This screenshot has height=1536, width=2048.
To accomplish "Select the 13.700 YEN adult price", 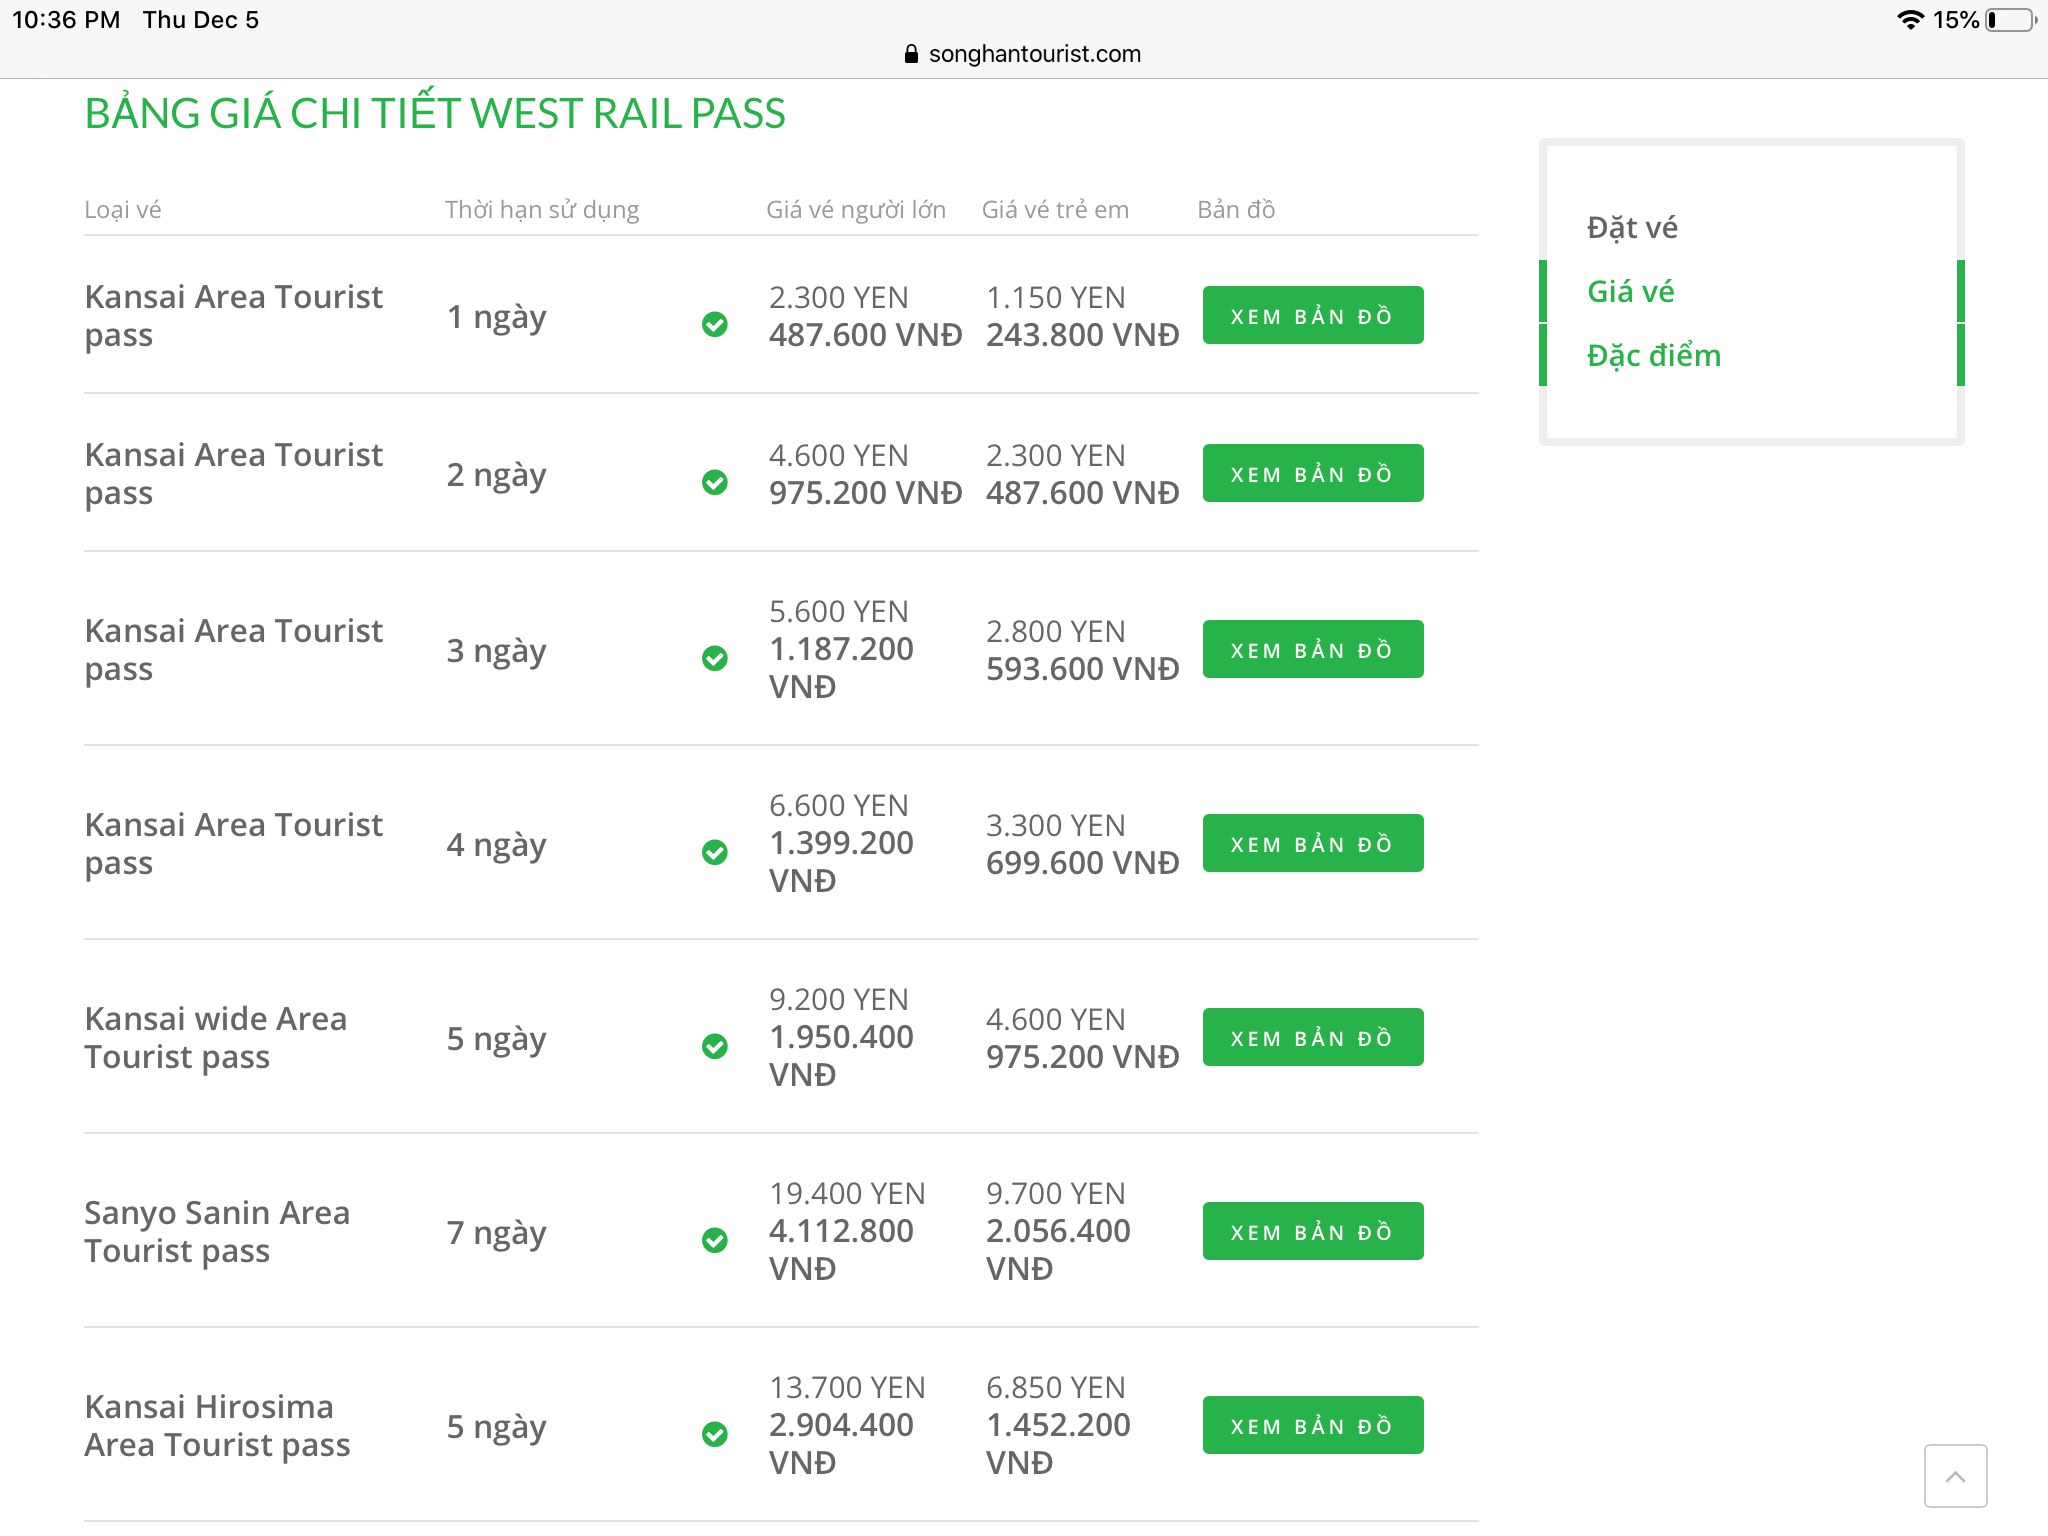I will (x=847, y=1387).
